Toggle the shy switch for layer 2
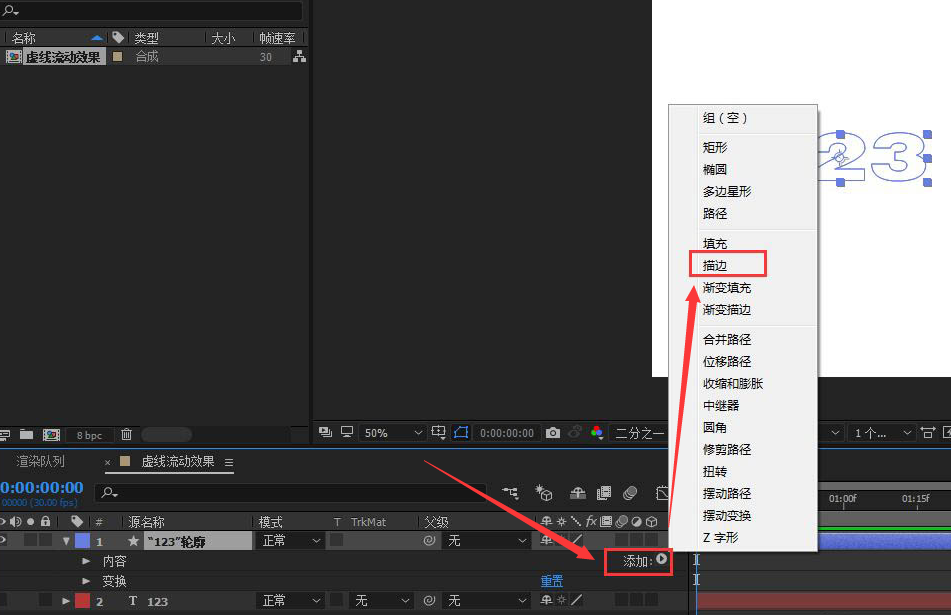The height and width of the screenshot is (615, 951). point(546,599)
